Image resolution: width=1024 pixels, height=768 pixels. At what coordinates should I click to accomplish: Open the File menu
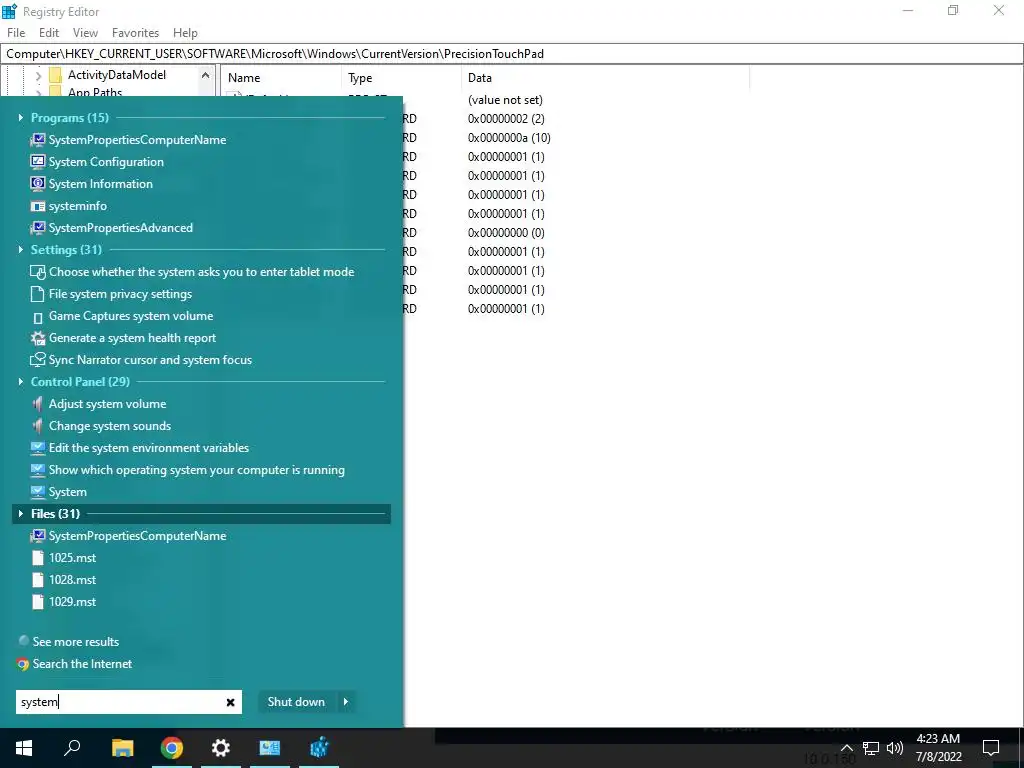16,33
